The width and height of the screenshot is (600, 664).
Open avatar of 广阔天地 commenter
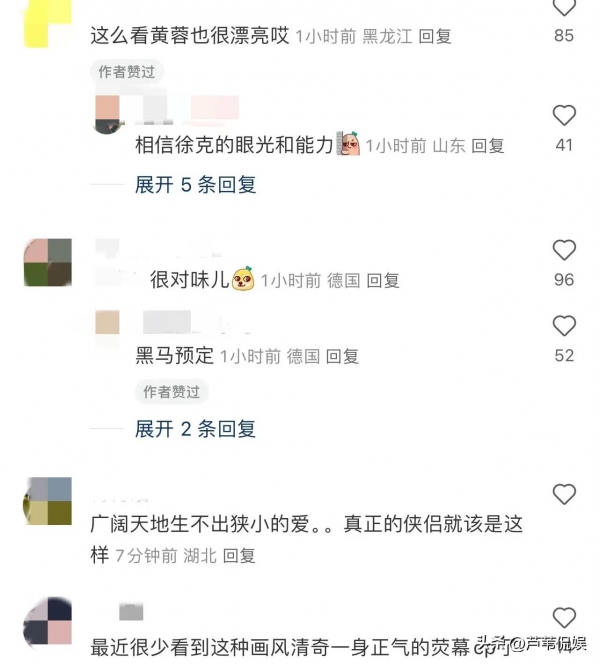(x=47, y=501)
